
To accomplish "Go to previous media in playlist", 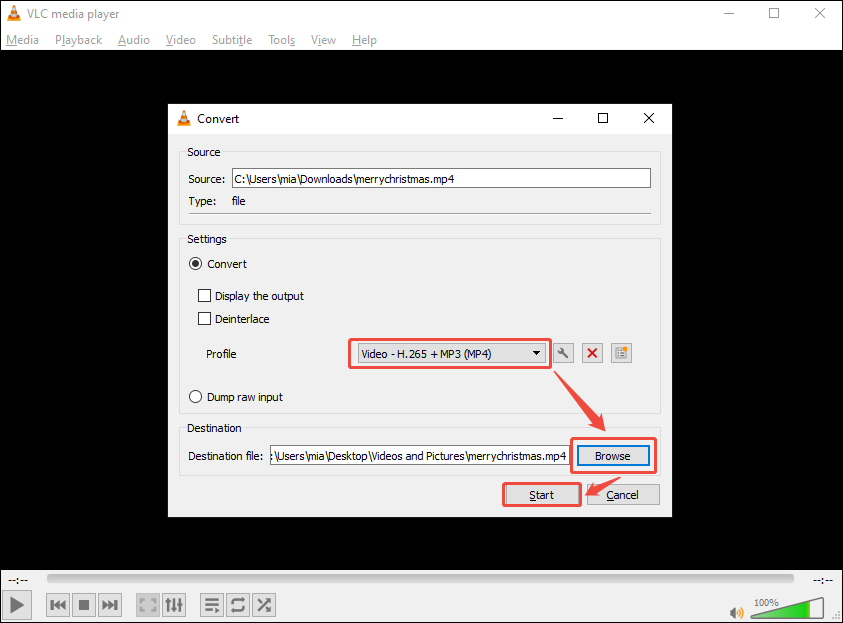I will (x=58, y=605).
